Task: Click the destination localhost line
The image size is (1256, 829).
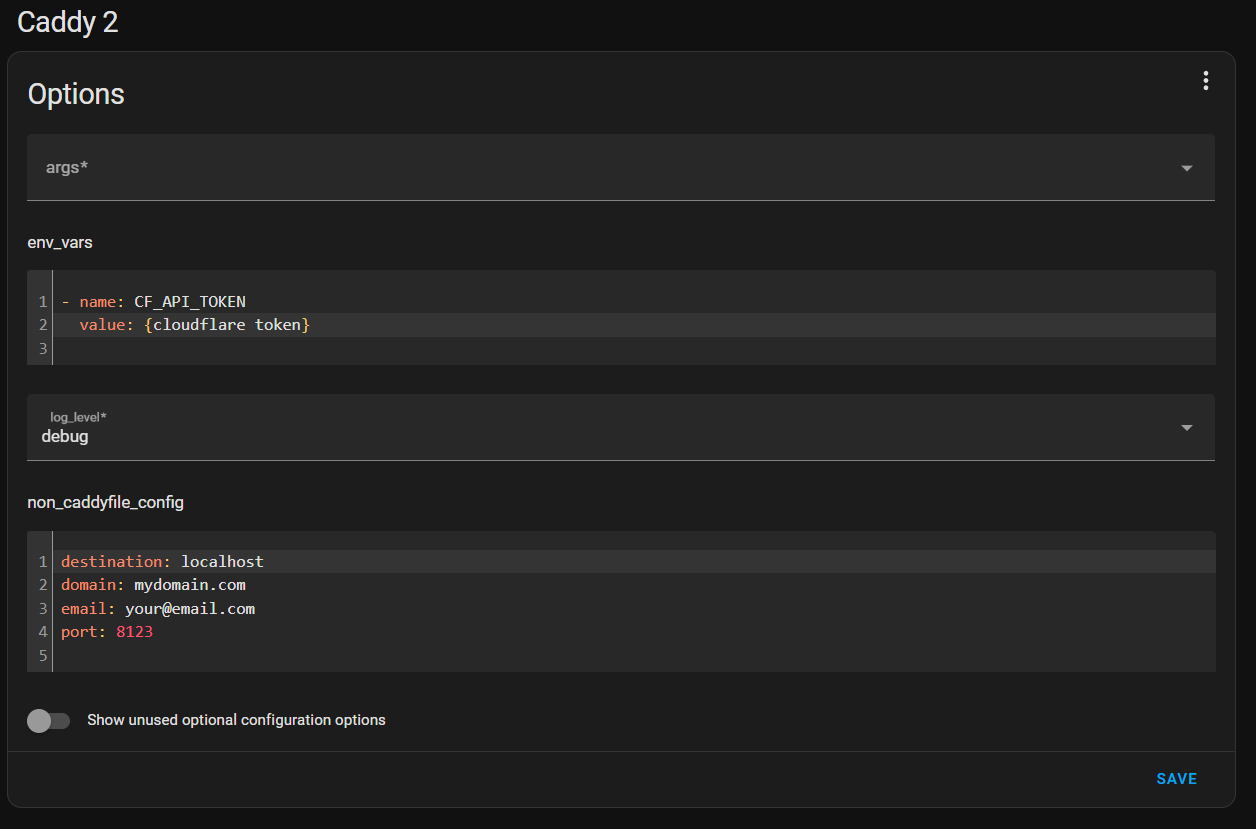Action: (x=222, y=562)
